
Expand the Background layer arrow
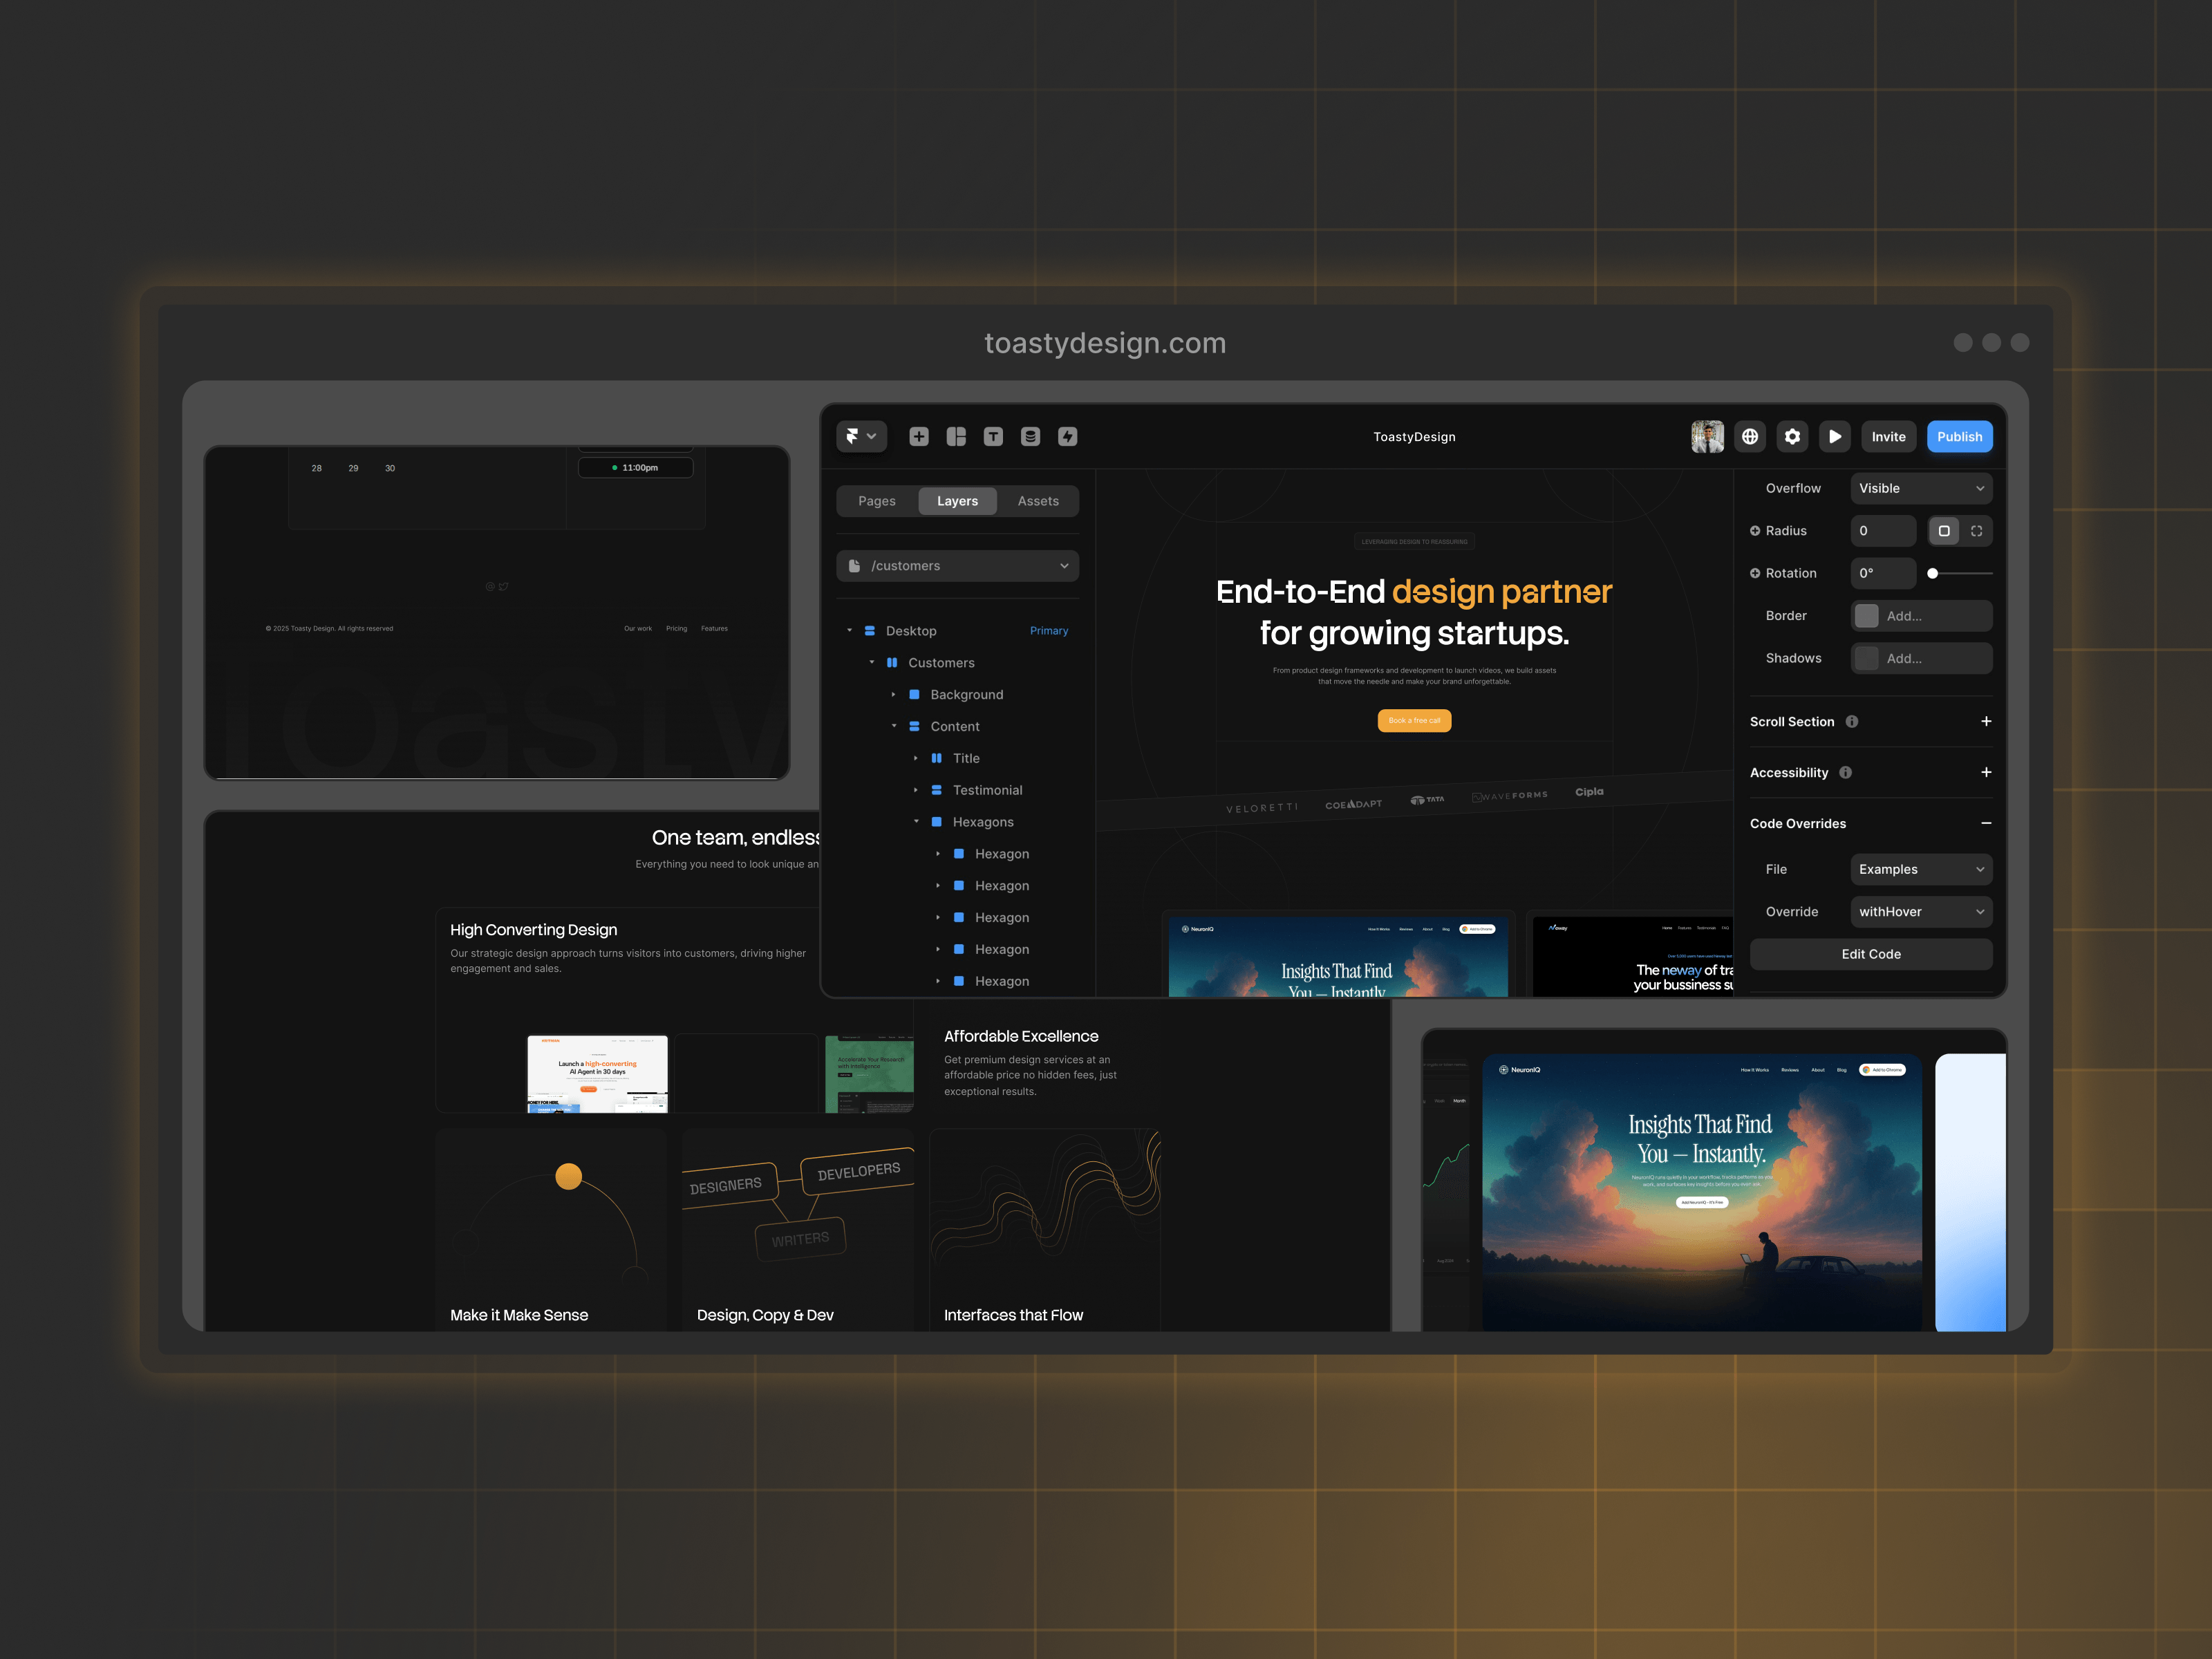[x=893, y=695]
